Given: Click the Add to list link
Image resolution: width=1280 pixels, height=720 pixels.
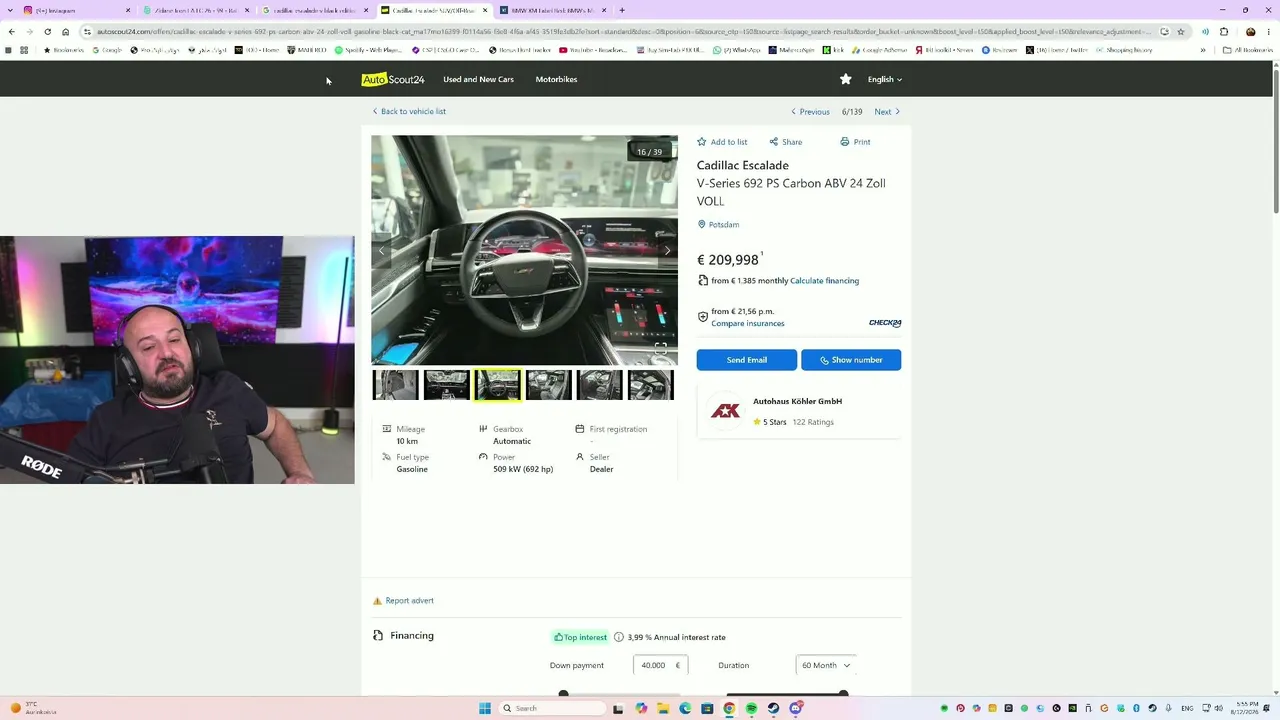Looking at the screenshot, I should [x=729, y=142].
